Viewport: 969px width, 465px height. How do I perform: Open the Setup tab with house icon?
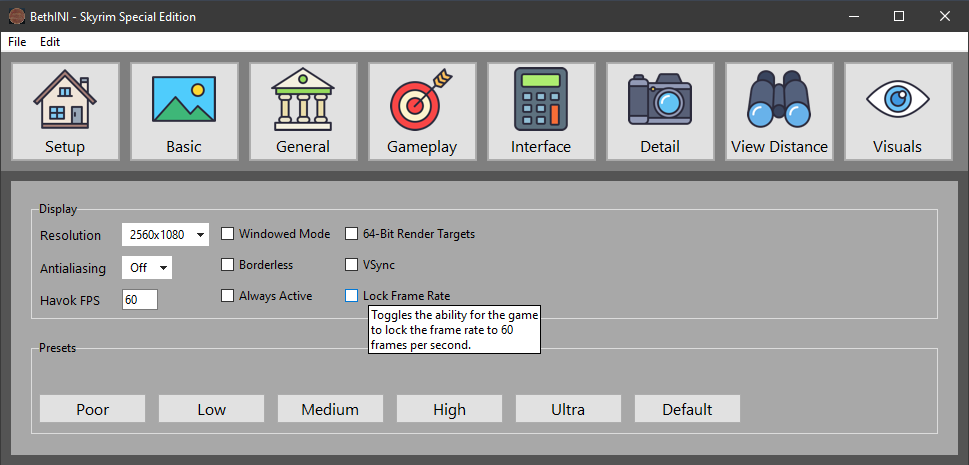point(65,111)
